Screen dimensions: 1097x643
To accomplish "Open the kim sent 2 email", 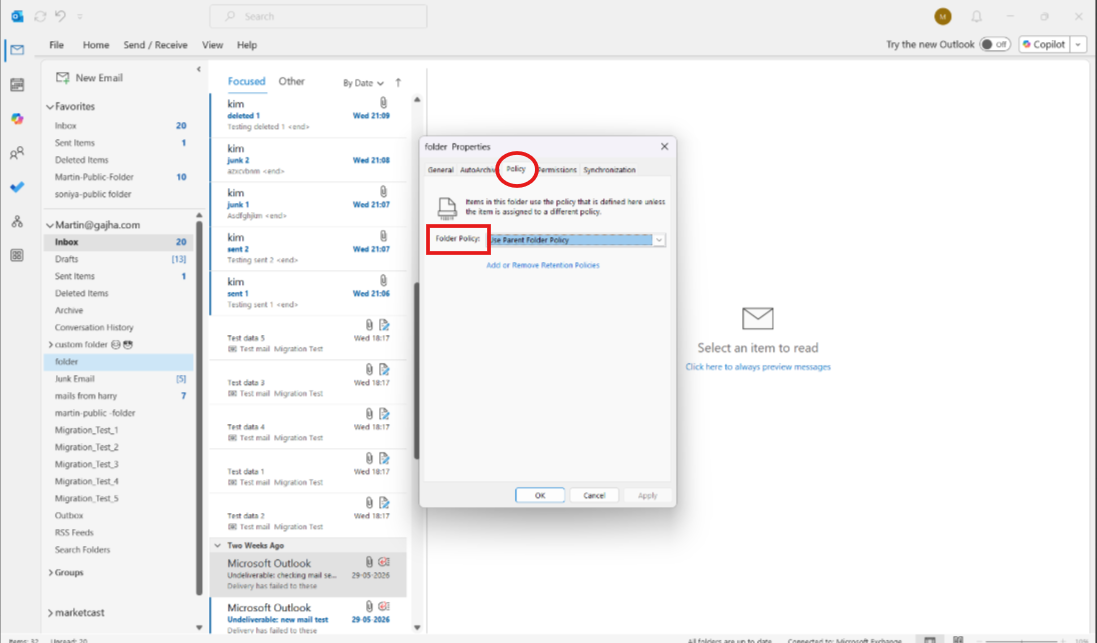I will click(x=309, y=248).
